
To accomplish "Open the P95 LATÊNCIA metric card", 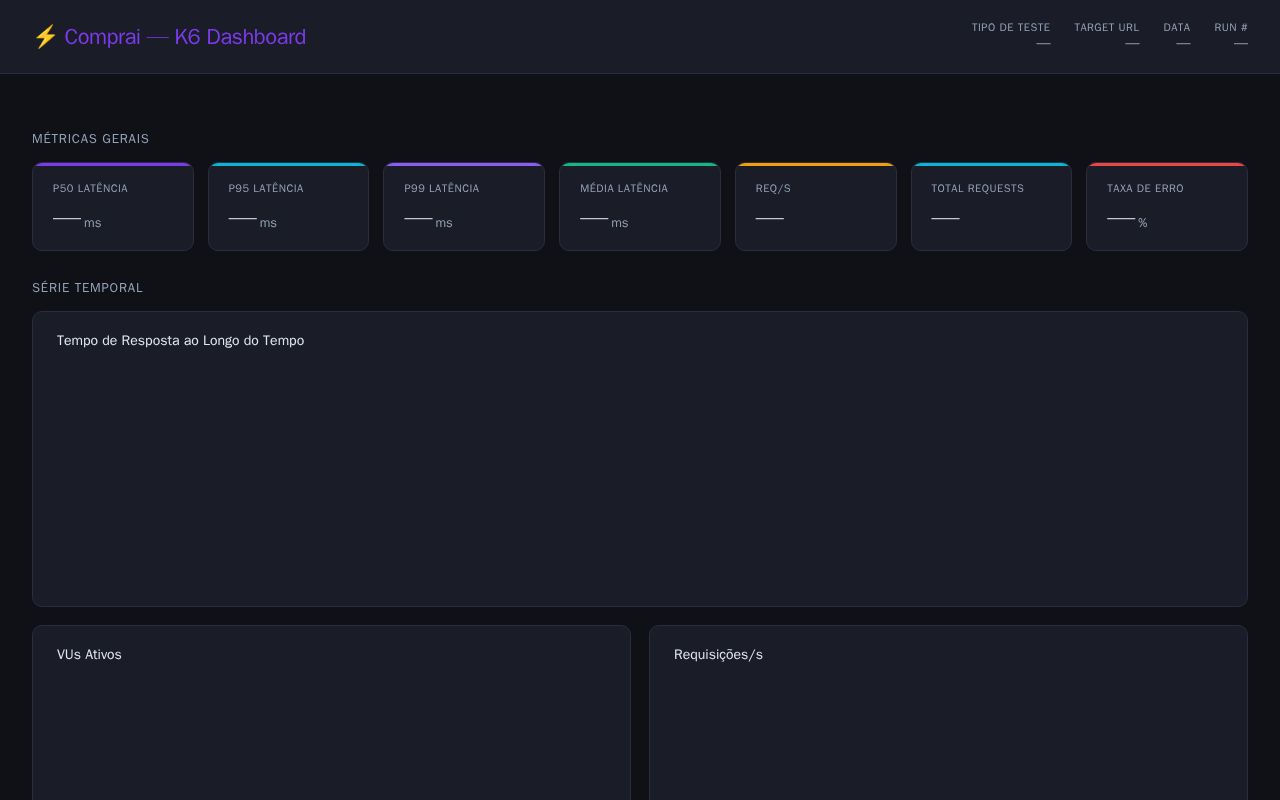I will [x=288, y=206].
